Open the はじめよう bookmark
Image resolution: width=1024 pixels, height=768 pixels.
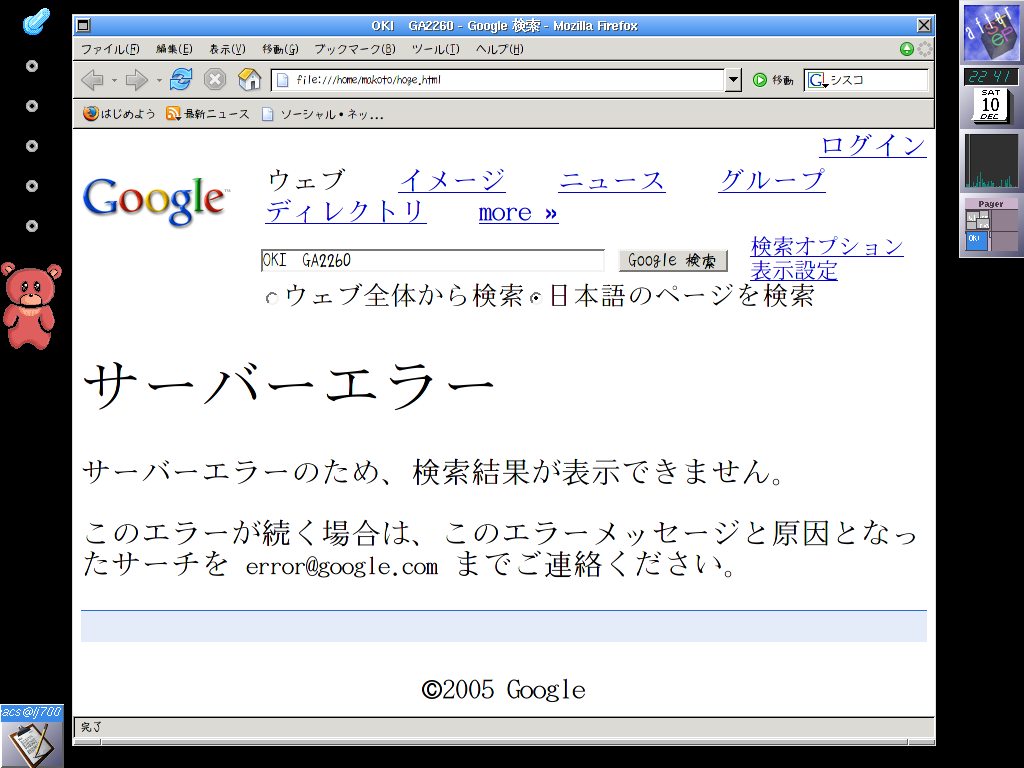120,114
